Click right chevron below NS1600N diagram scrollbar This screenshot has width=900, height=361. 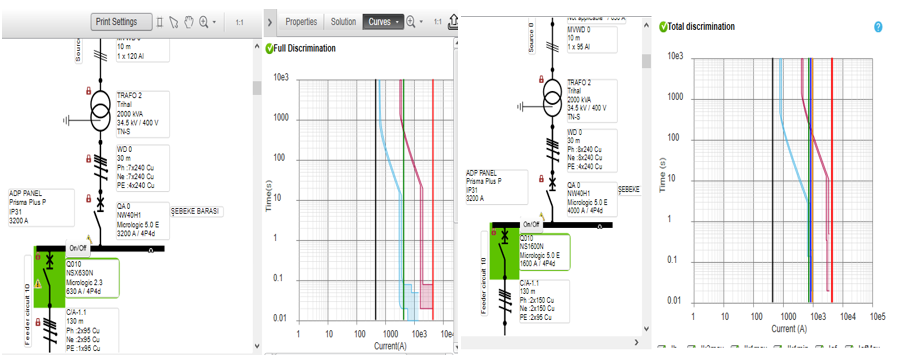pyautogui.click(x=636, y=342)
